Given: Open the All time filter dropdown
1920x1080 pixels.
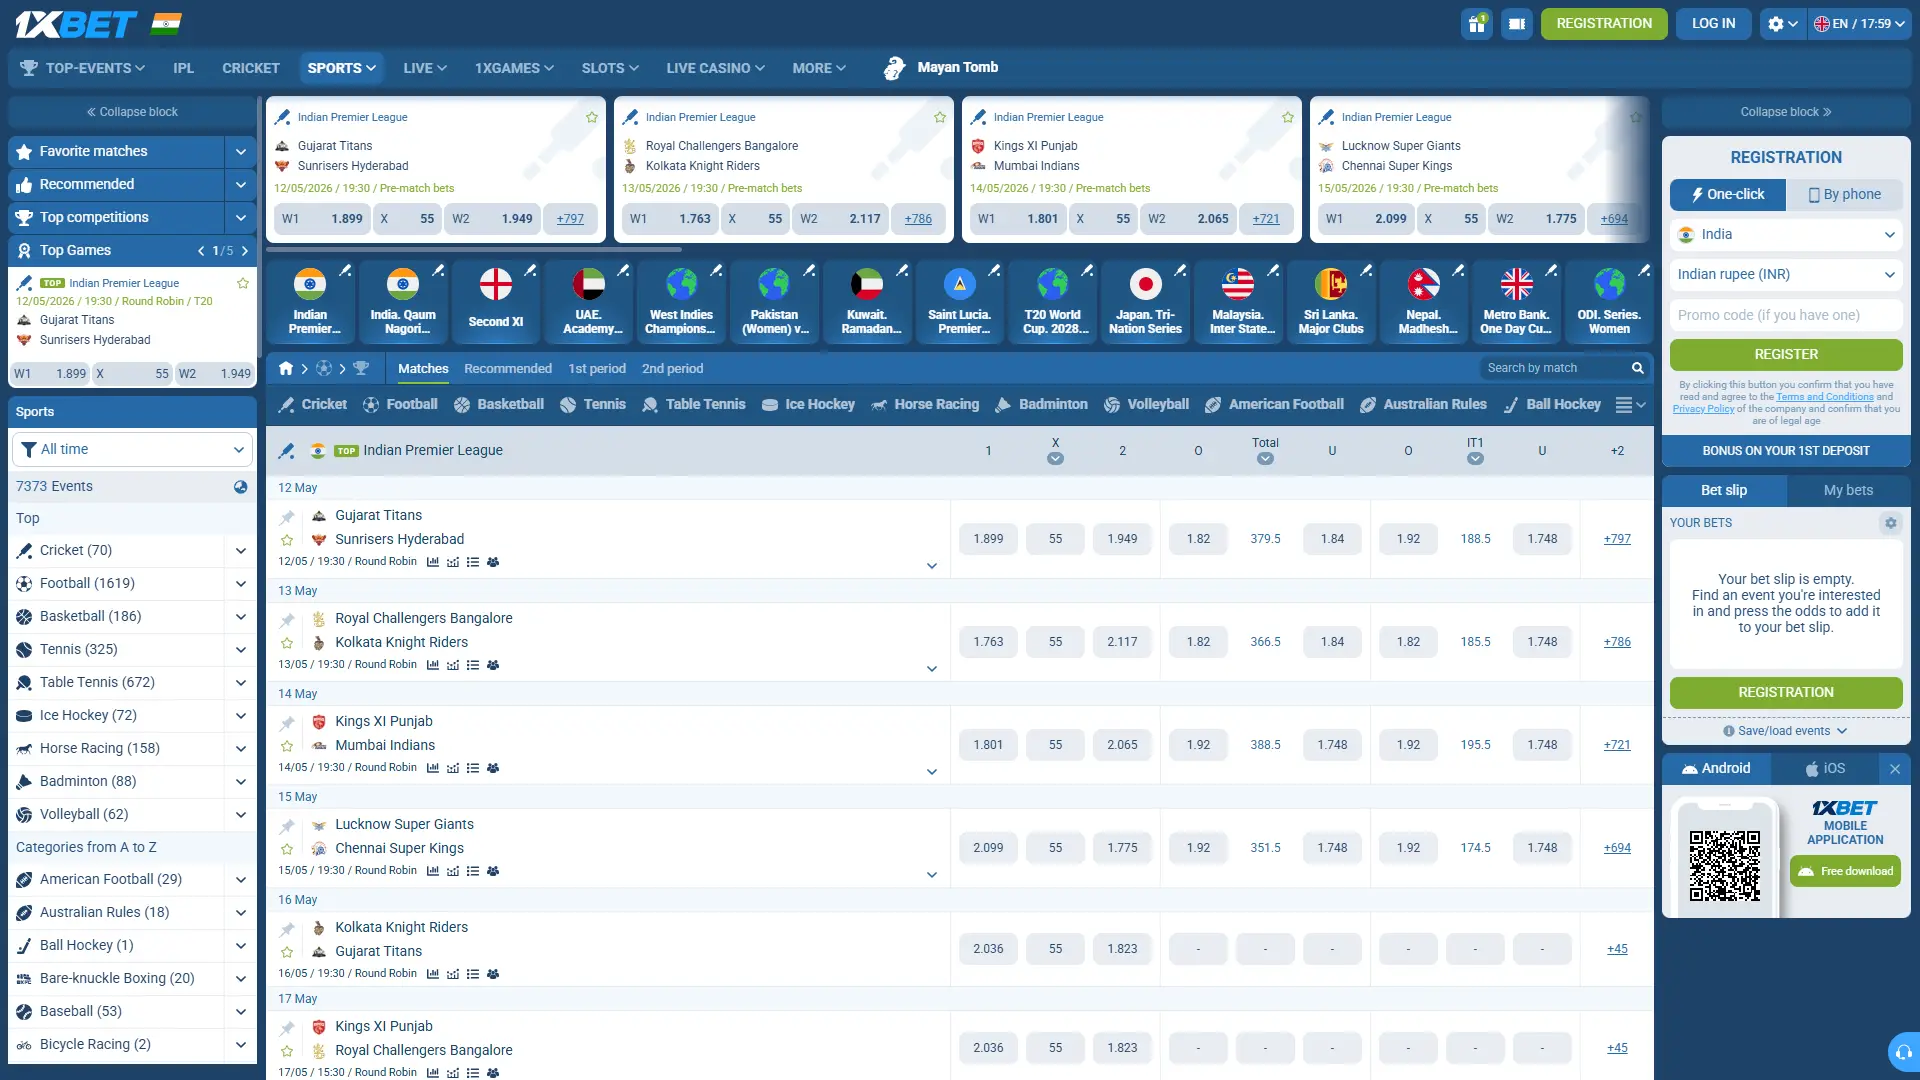Looking at the screenshot, I should point(132,450).
